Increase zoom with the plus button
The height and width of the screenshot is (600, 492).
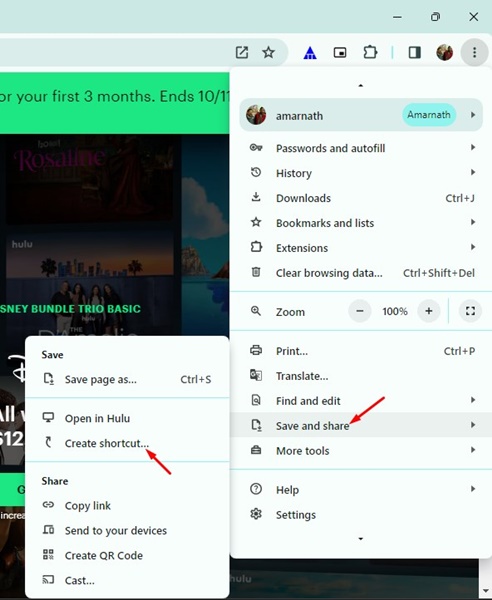[x=428, y=311]
